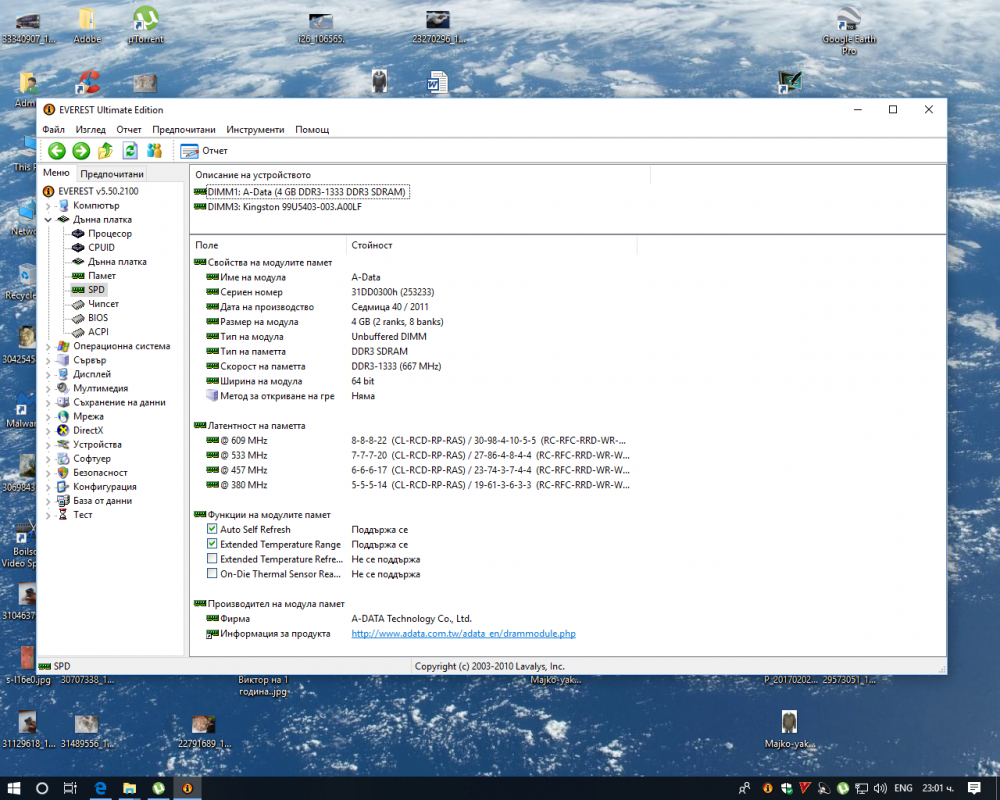Screen dimensions: 1000x800
Task: Click the users icon in toolbar
Action: tap(154, 151)
